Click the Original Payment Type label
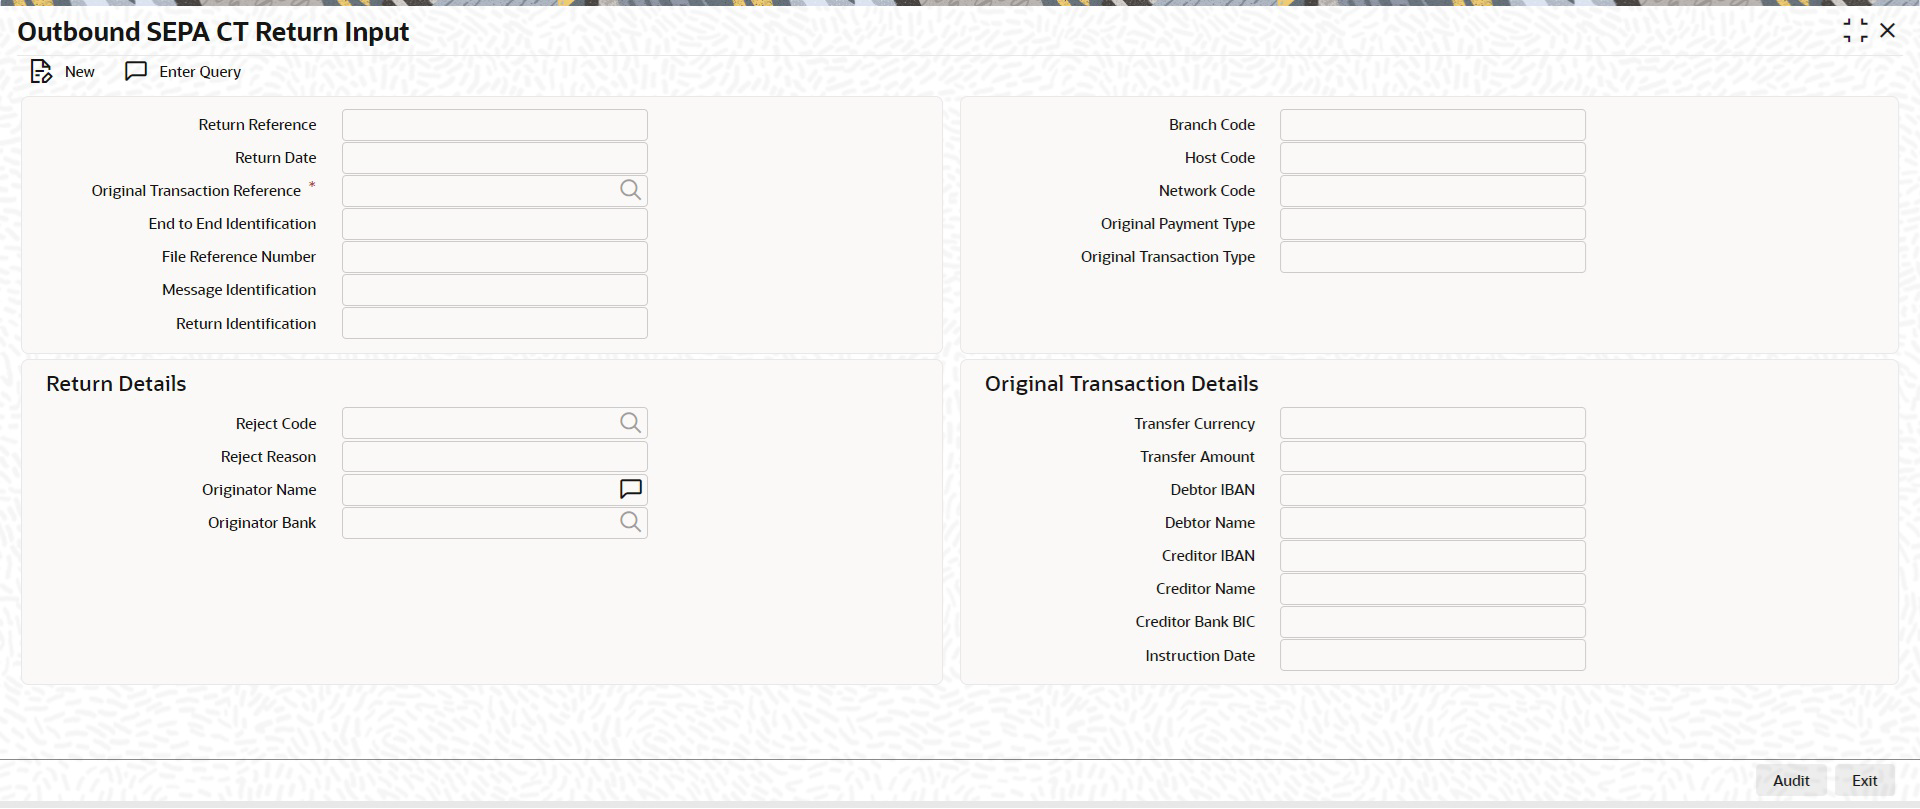Screen dimensions: 1920x809 (x=1178, y=224)
